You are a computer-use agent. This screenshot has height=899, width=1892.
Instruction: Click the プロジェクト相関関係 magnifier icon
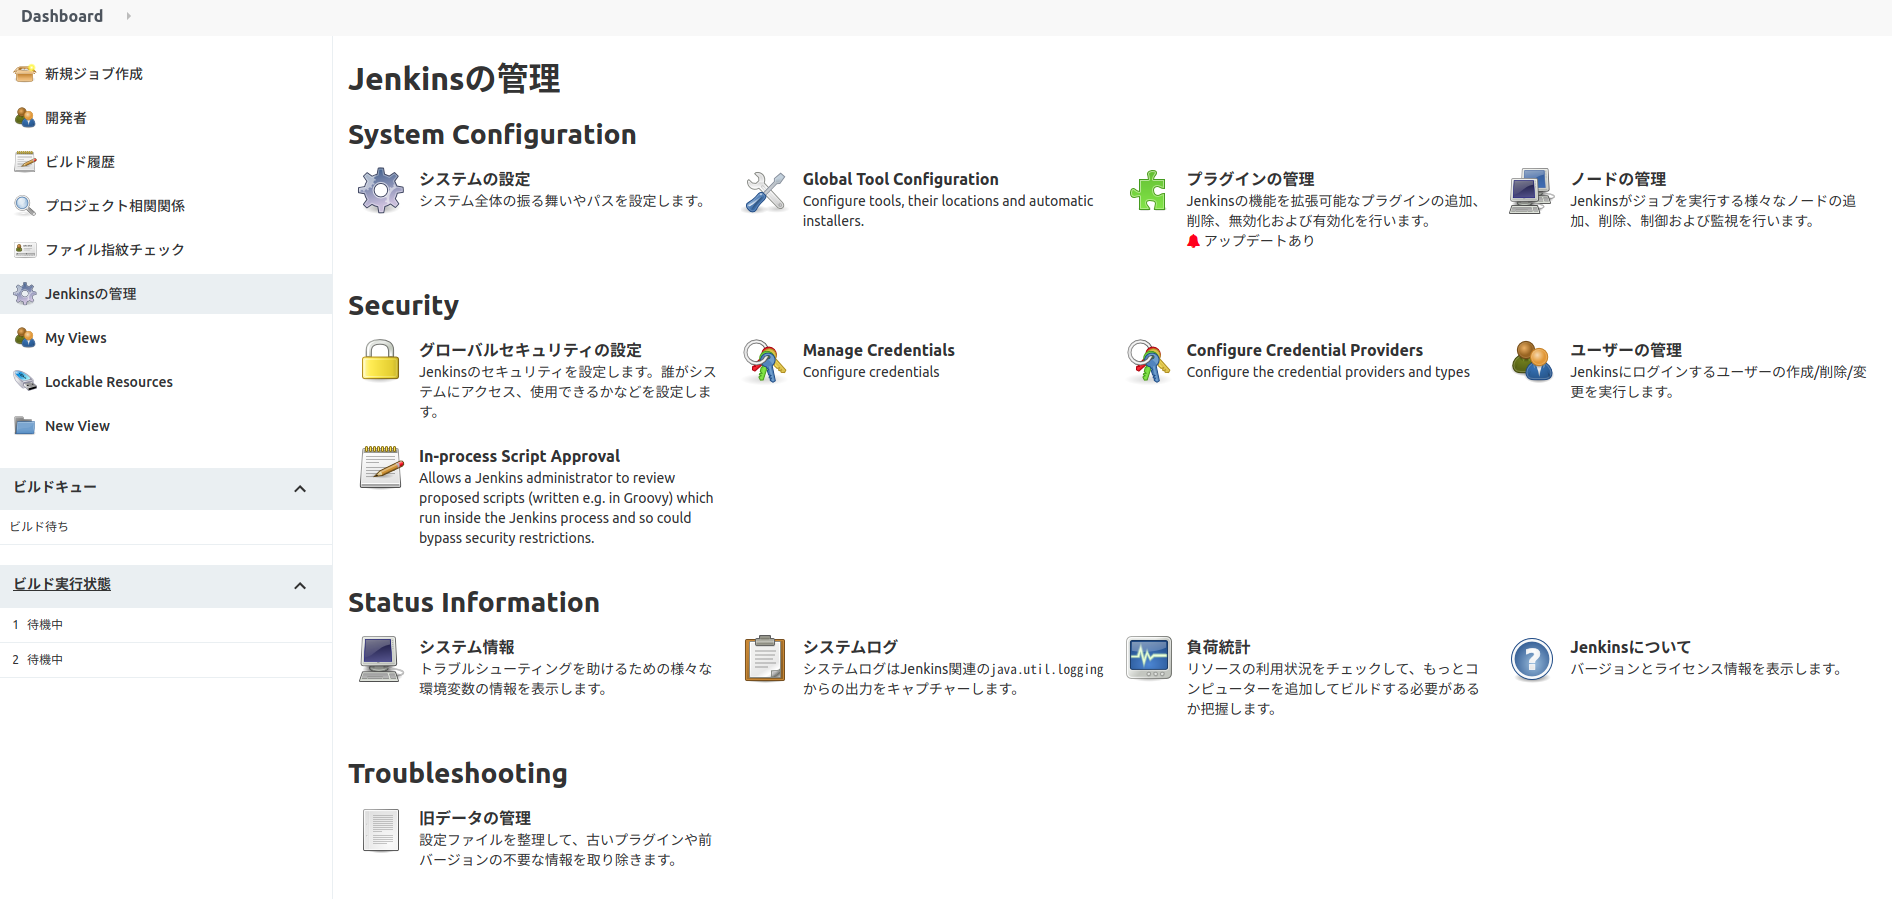[25, 206]
